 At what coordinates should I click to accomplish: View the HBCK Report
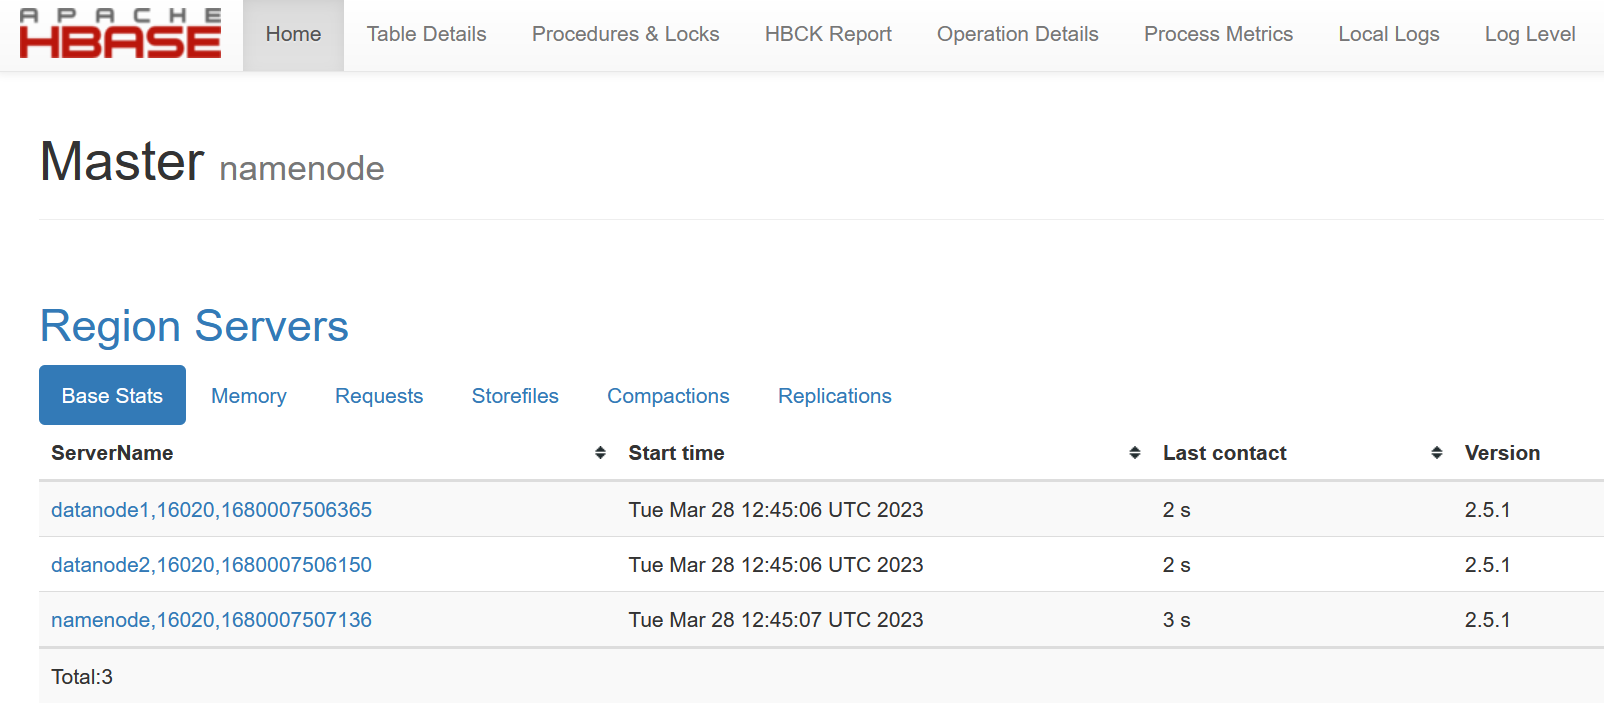[828, 34]
